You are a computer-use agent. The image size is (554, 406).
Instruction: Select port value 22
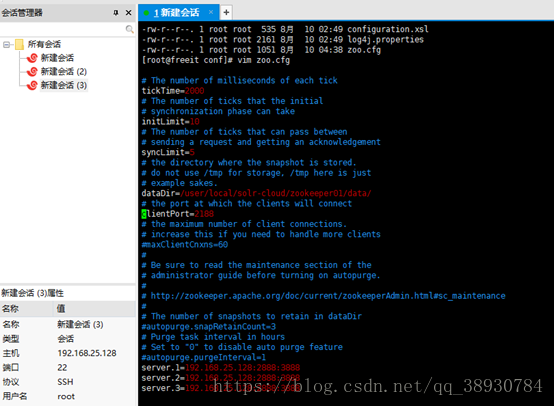(62, 367)
